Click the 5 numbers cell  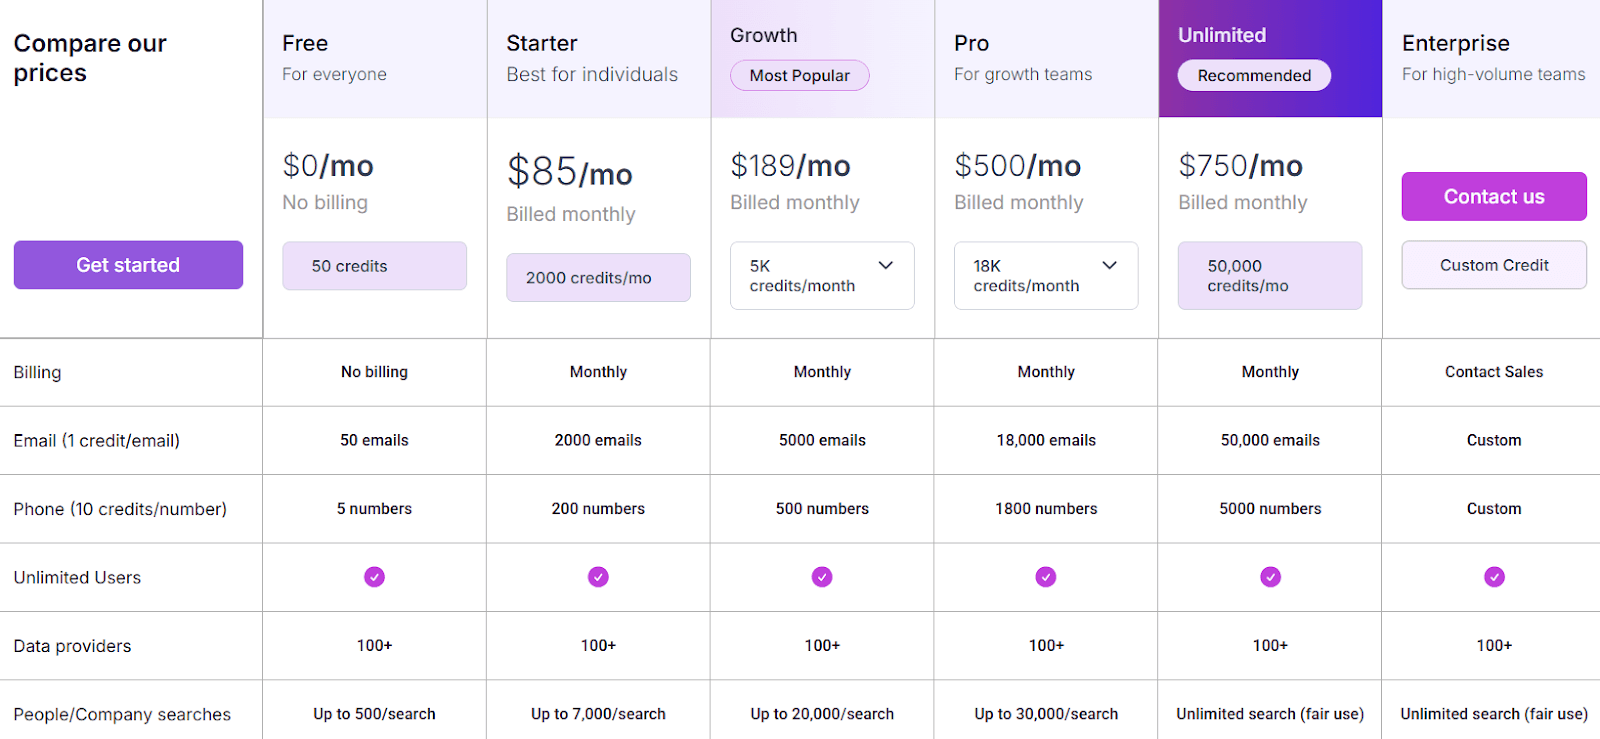coord(374,509)
